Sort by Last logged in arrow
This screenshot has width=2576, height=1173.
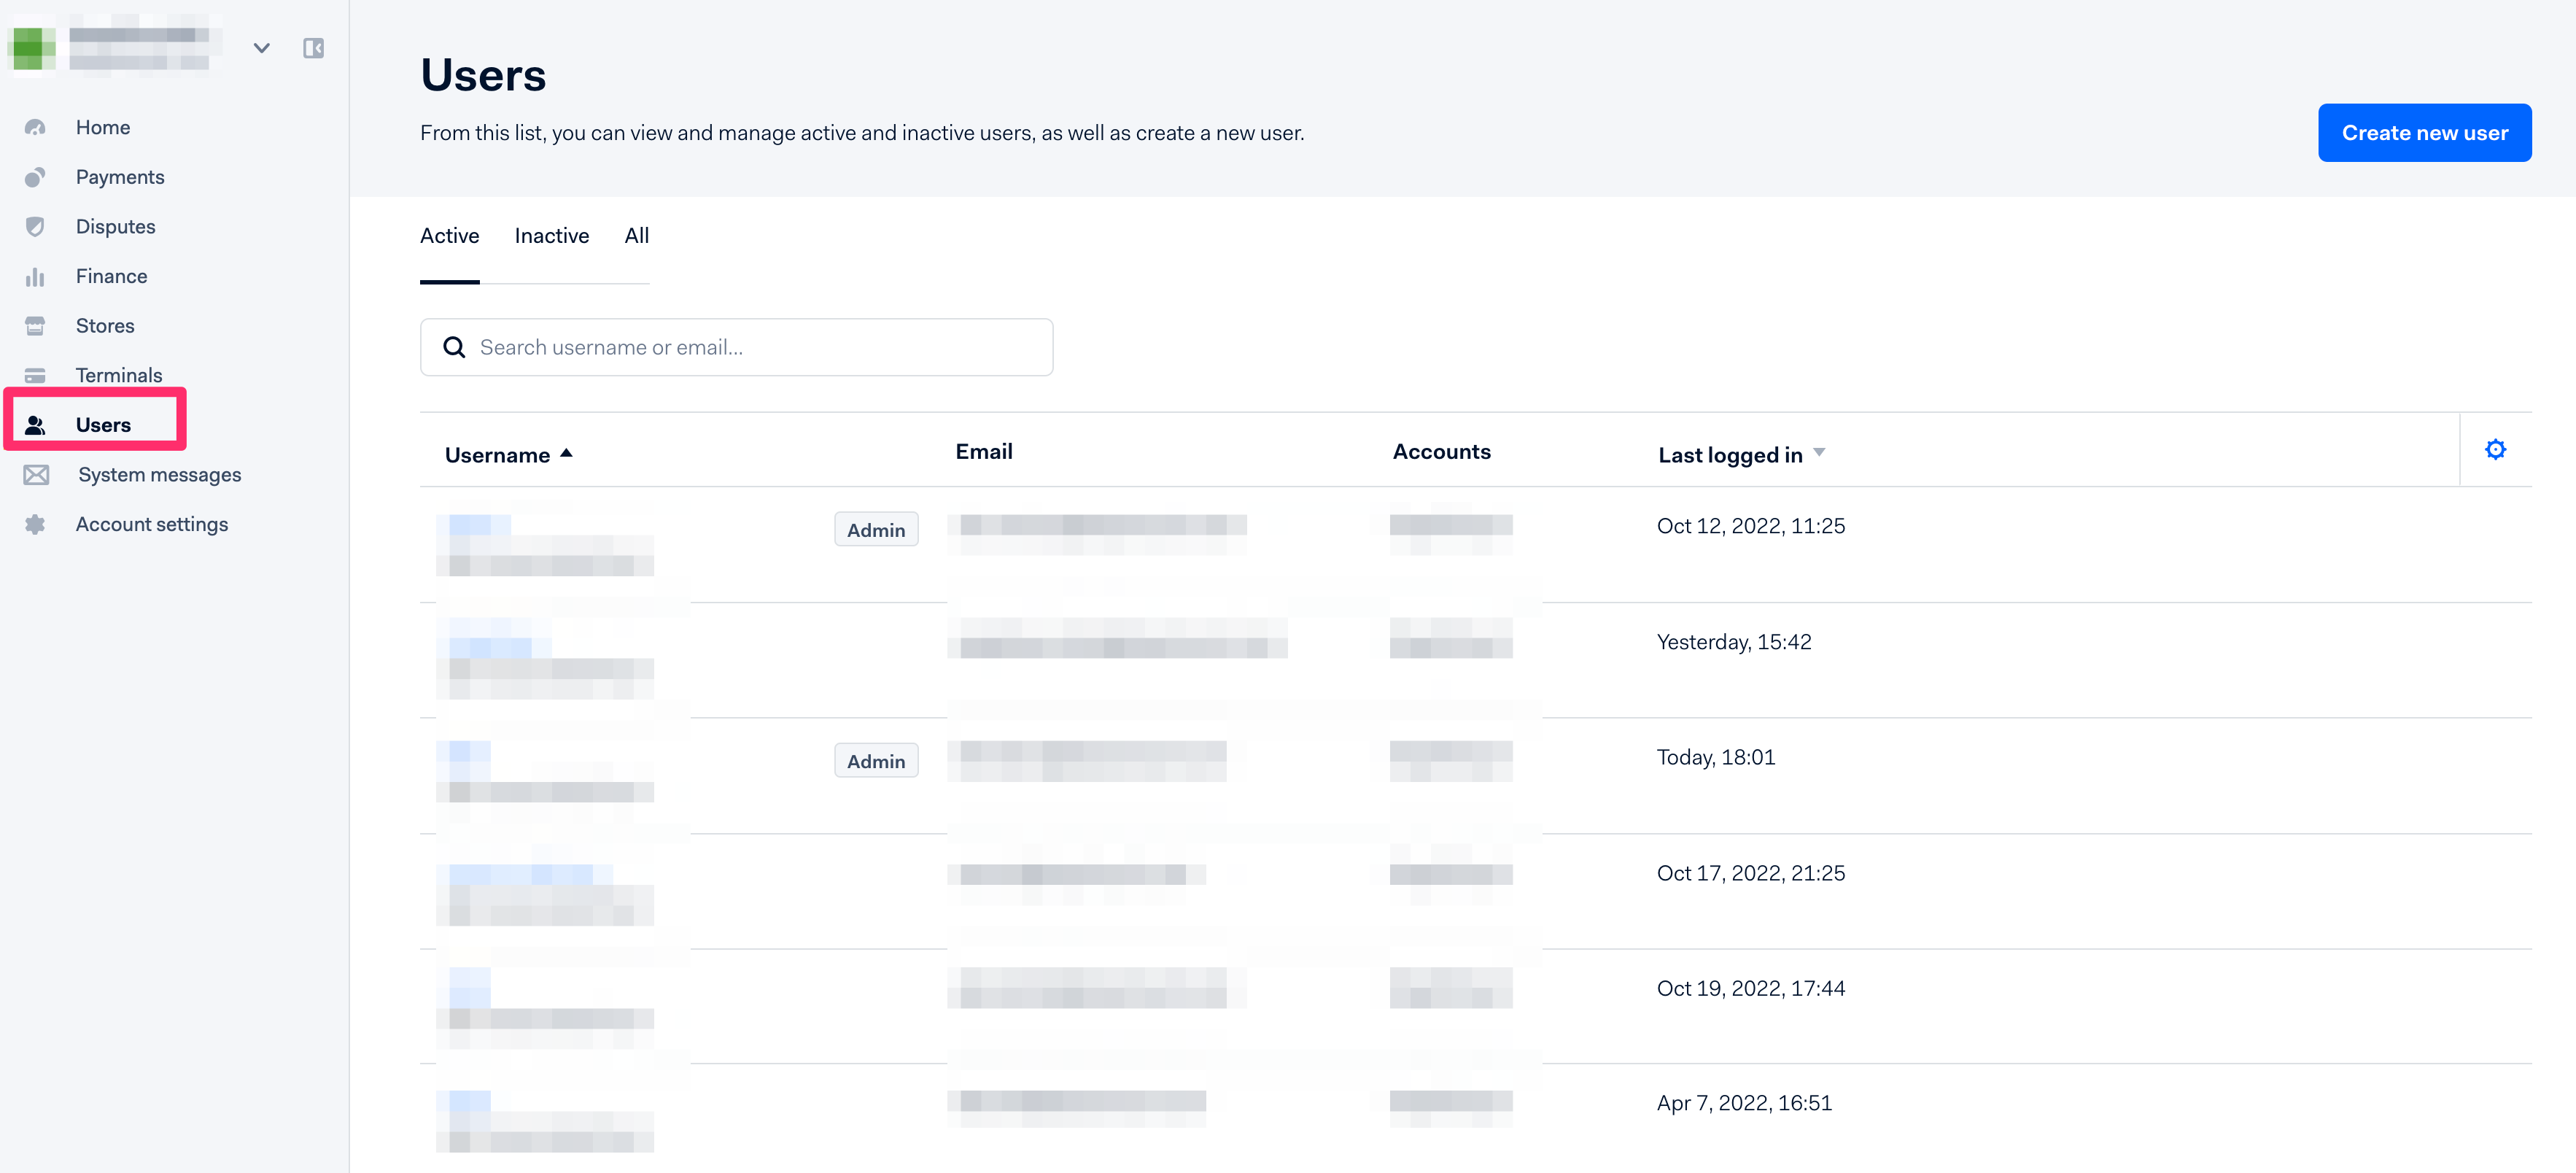pos(1819,453)
